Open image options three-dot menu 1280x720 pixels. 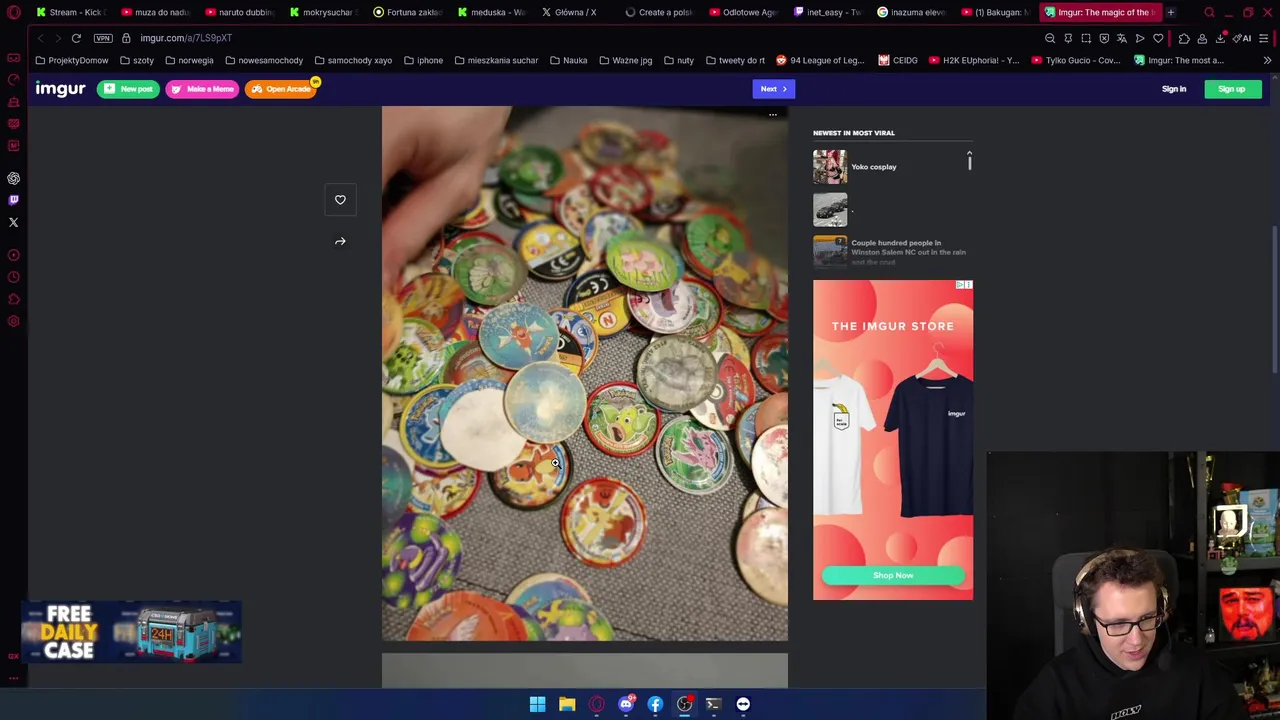(773, 115)
